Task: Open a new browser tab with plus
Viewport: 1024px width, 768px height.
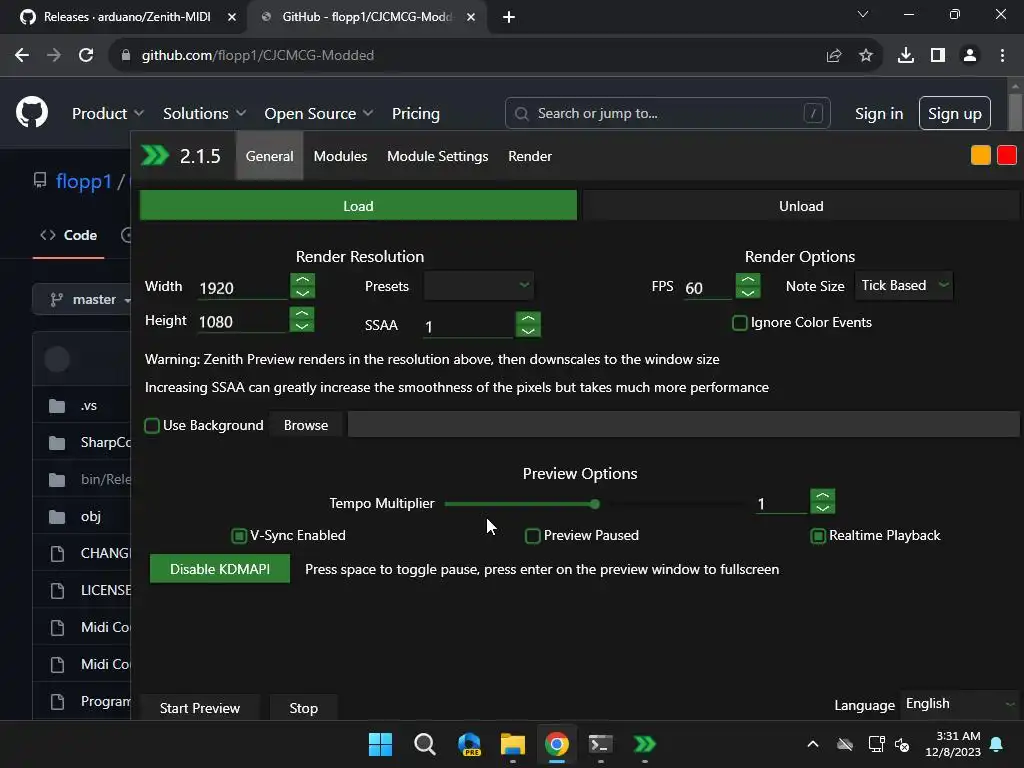Action: (x=509, y=17)
